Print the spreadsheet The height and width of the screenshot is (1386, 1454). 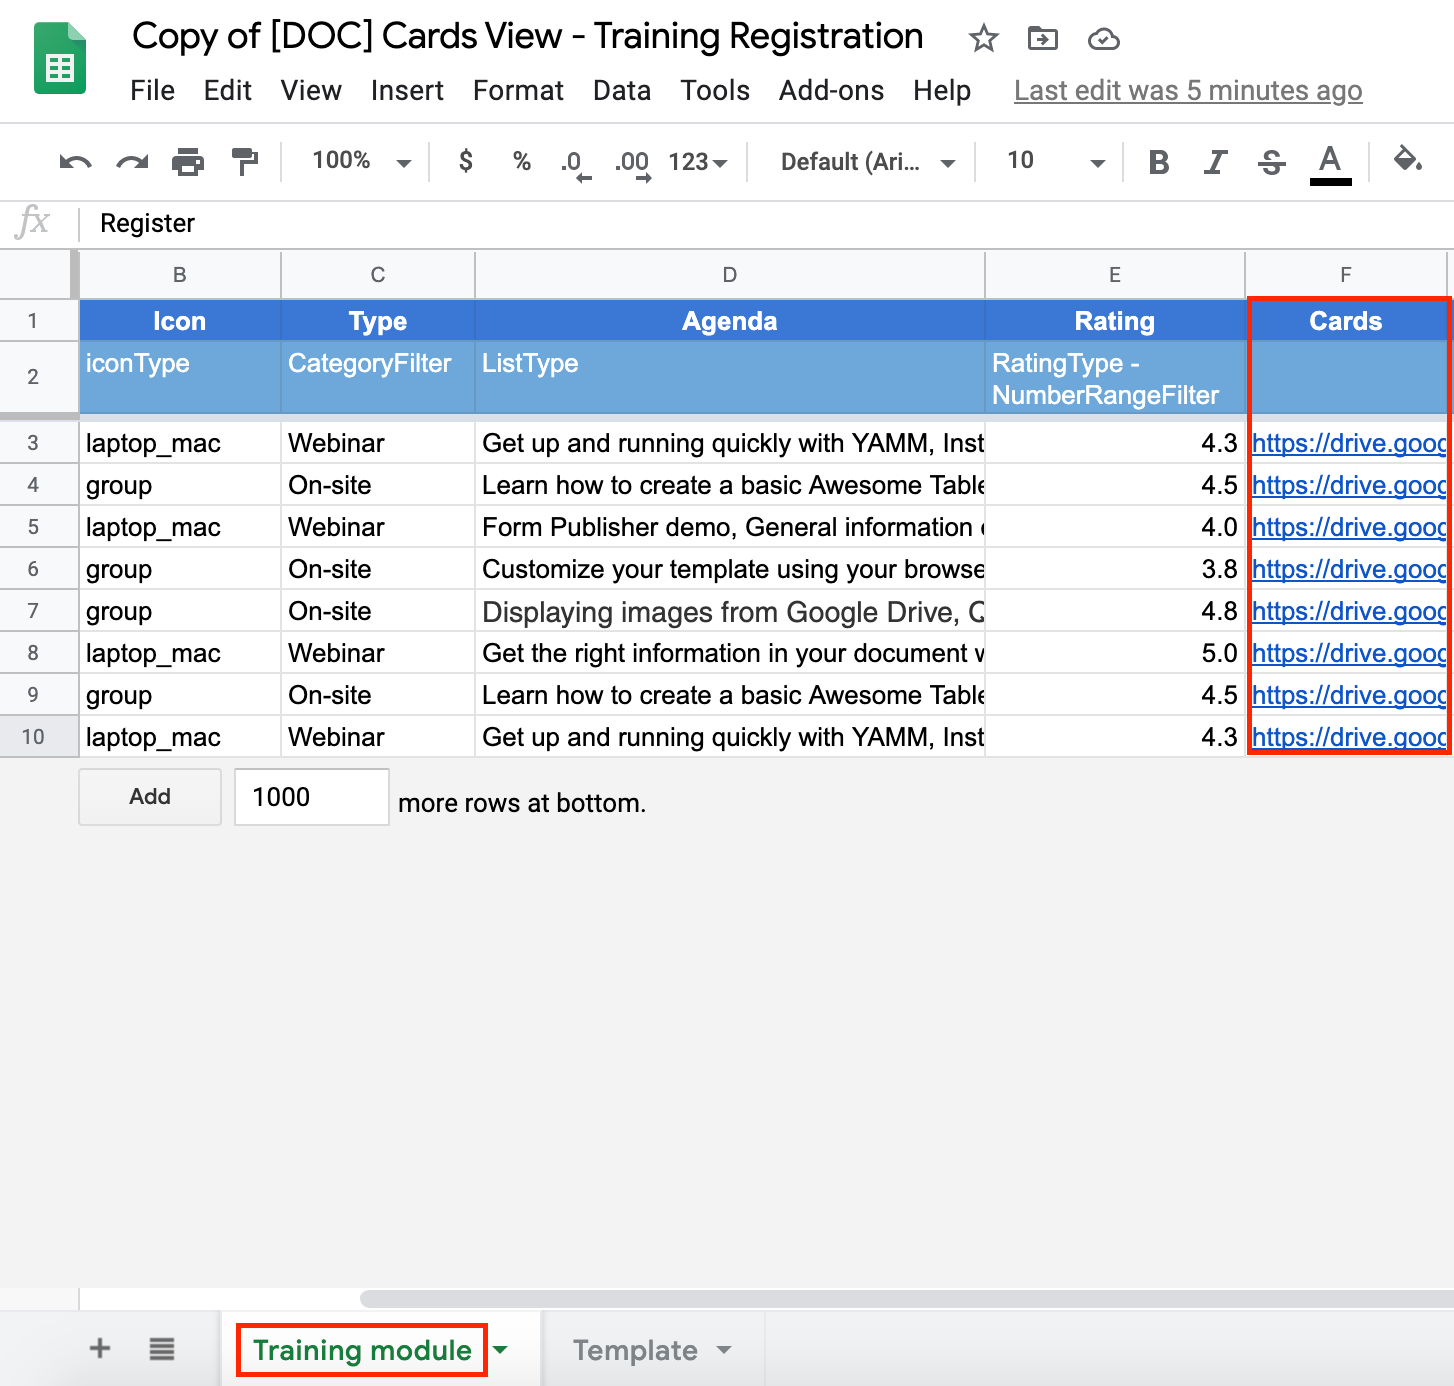[188, 161]
